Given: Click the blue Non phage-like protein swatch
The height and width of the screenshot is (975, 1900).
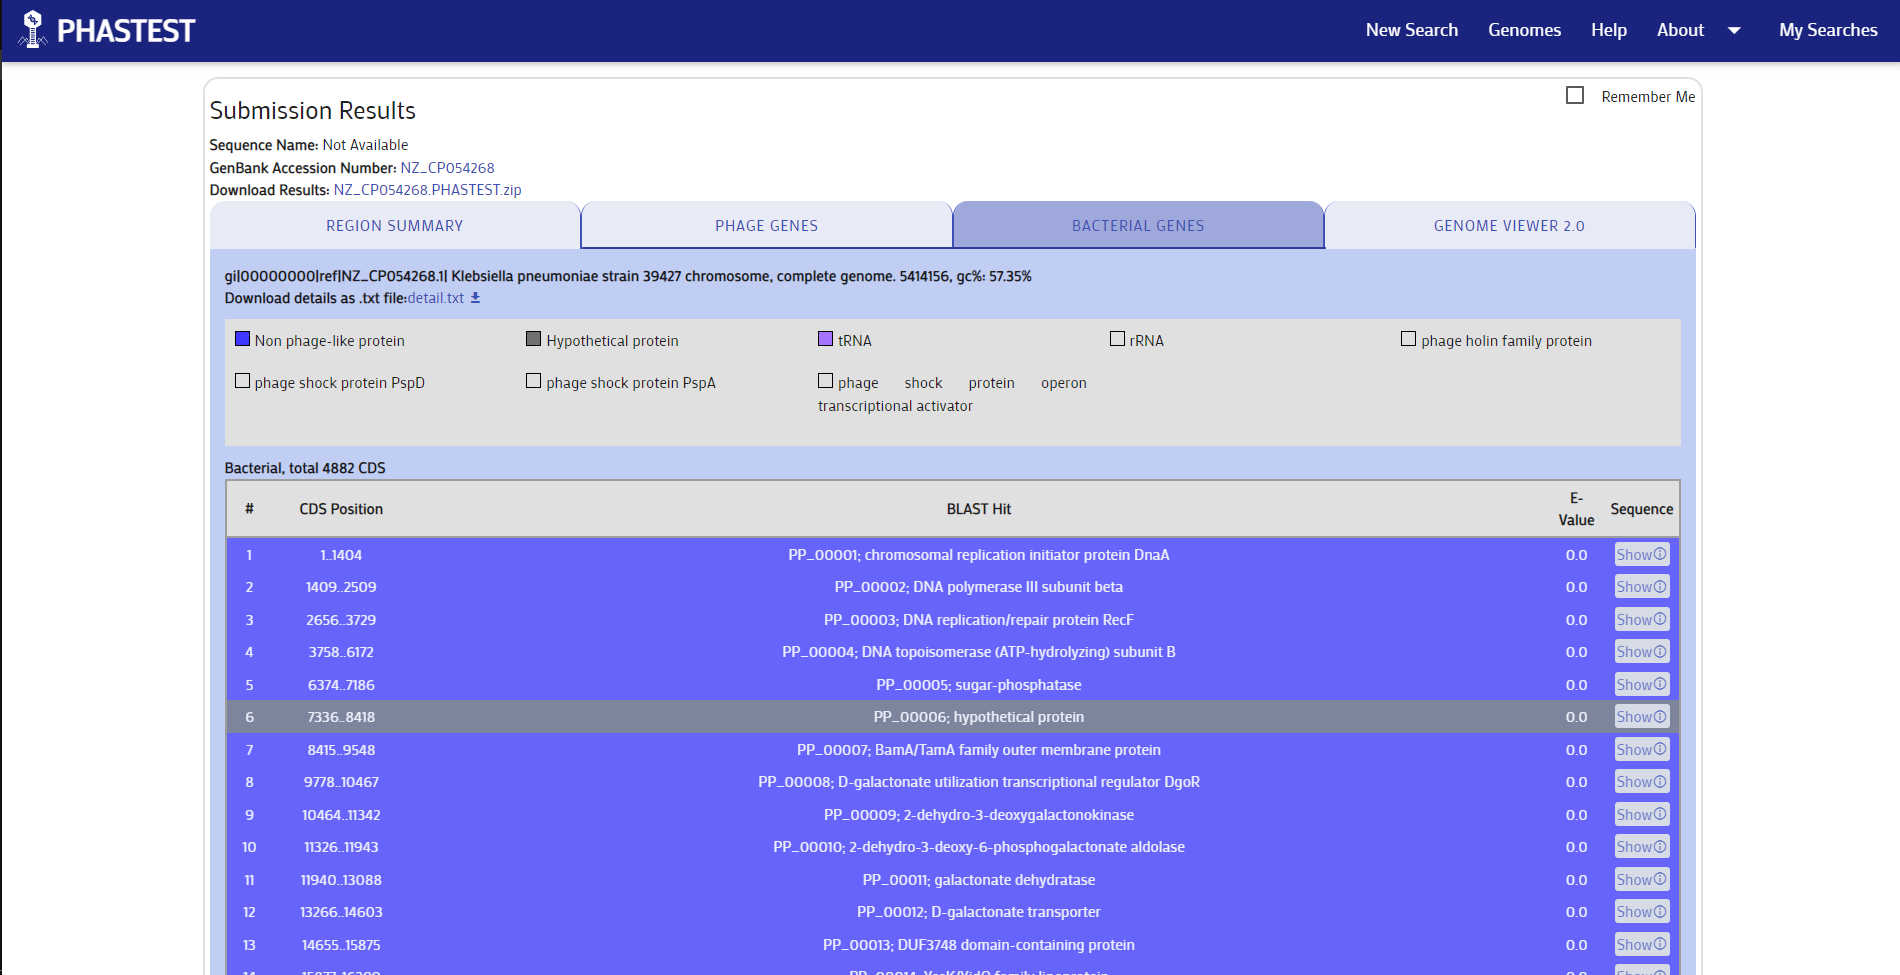Looking at the screenshot, I should coord(242,340).
